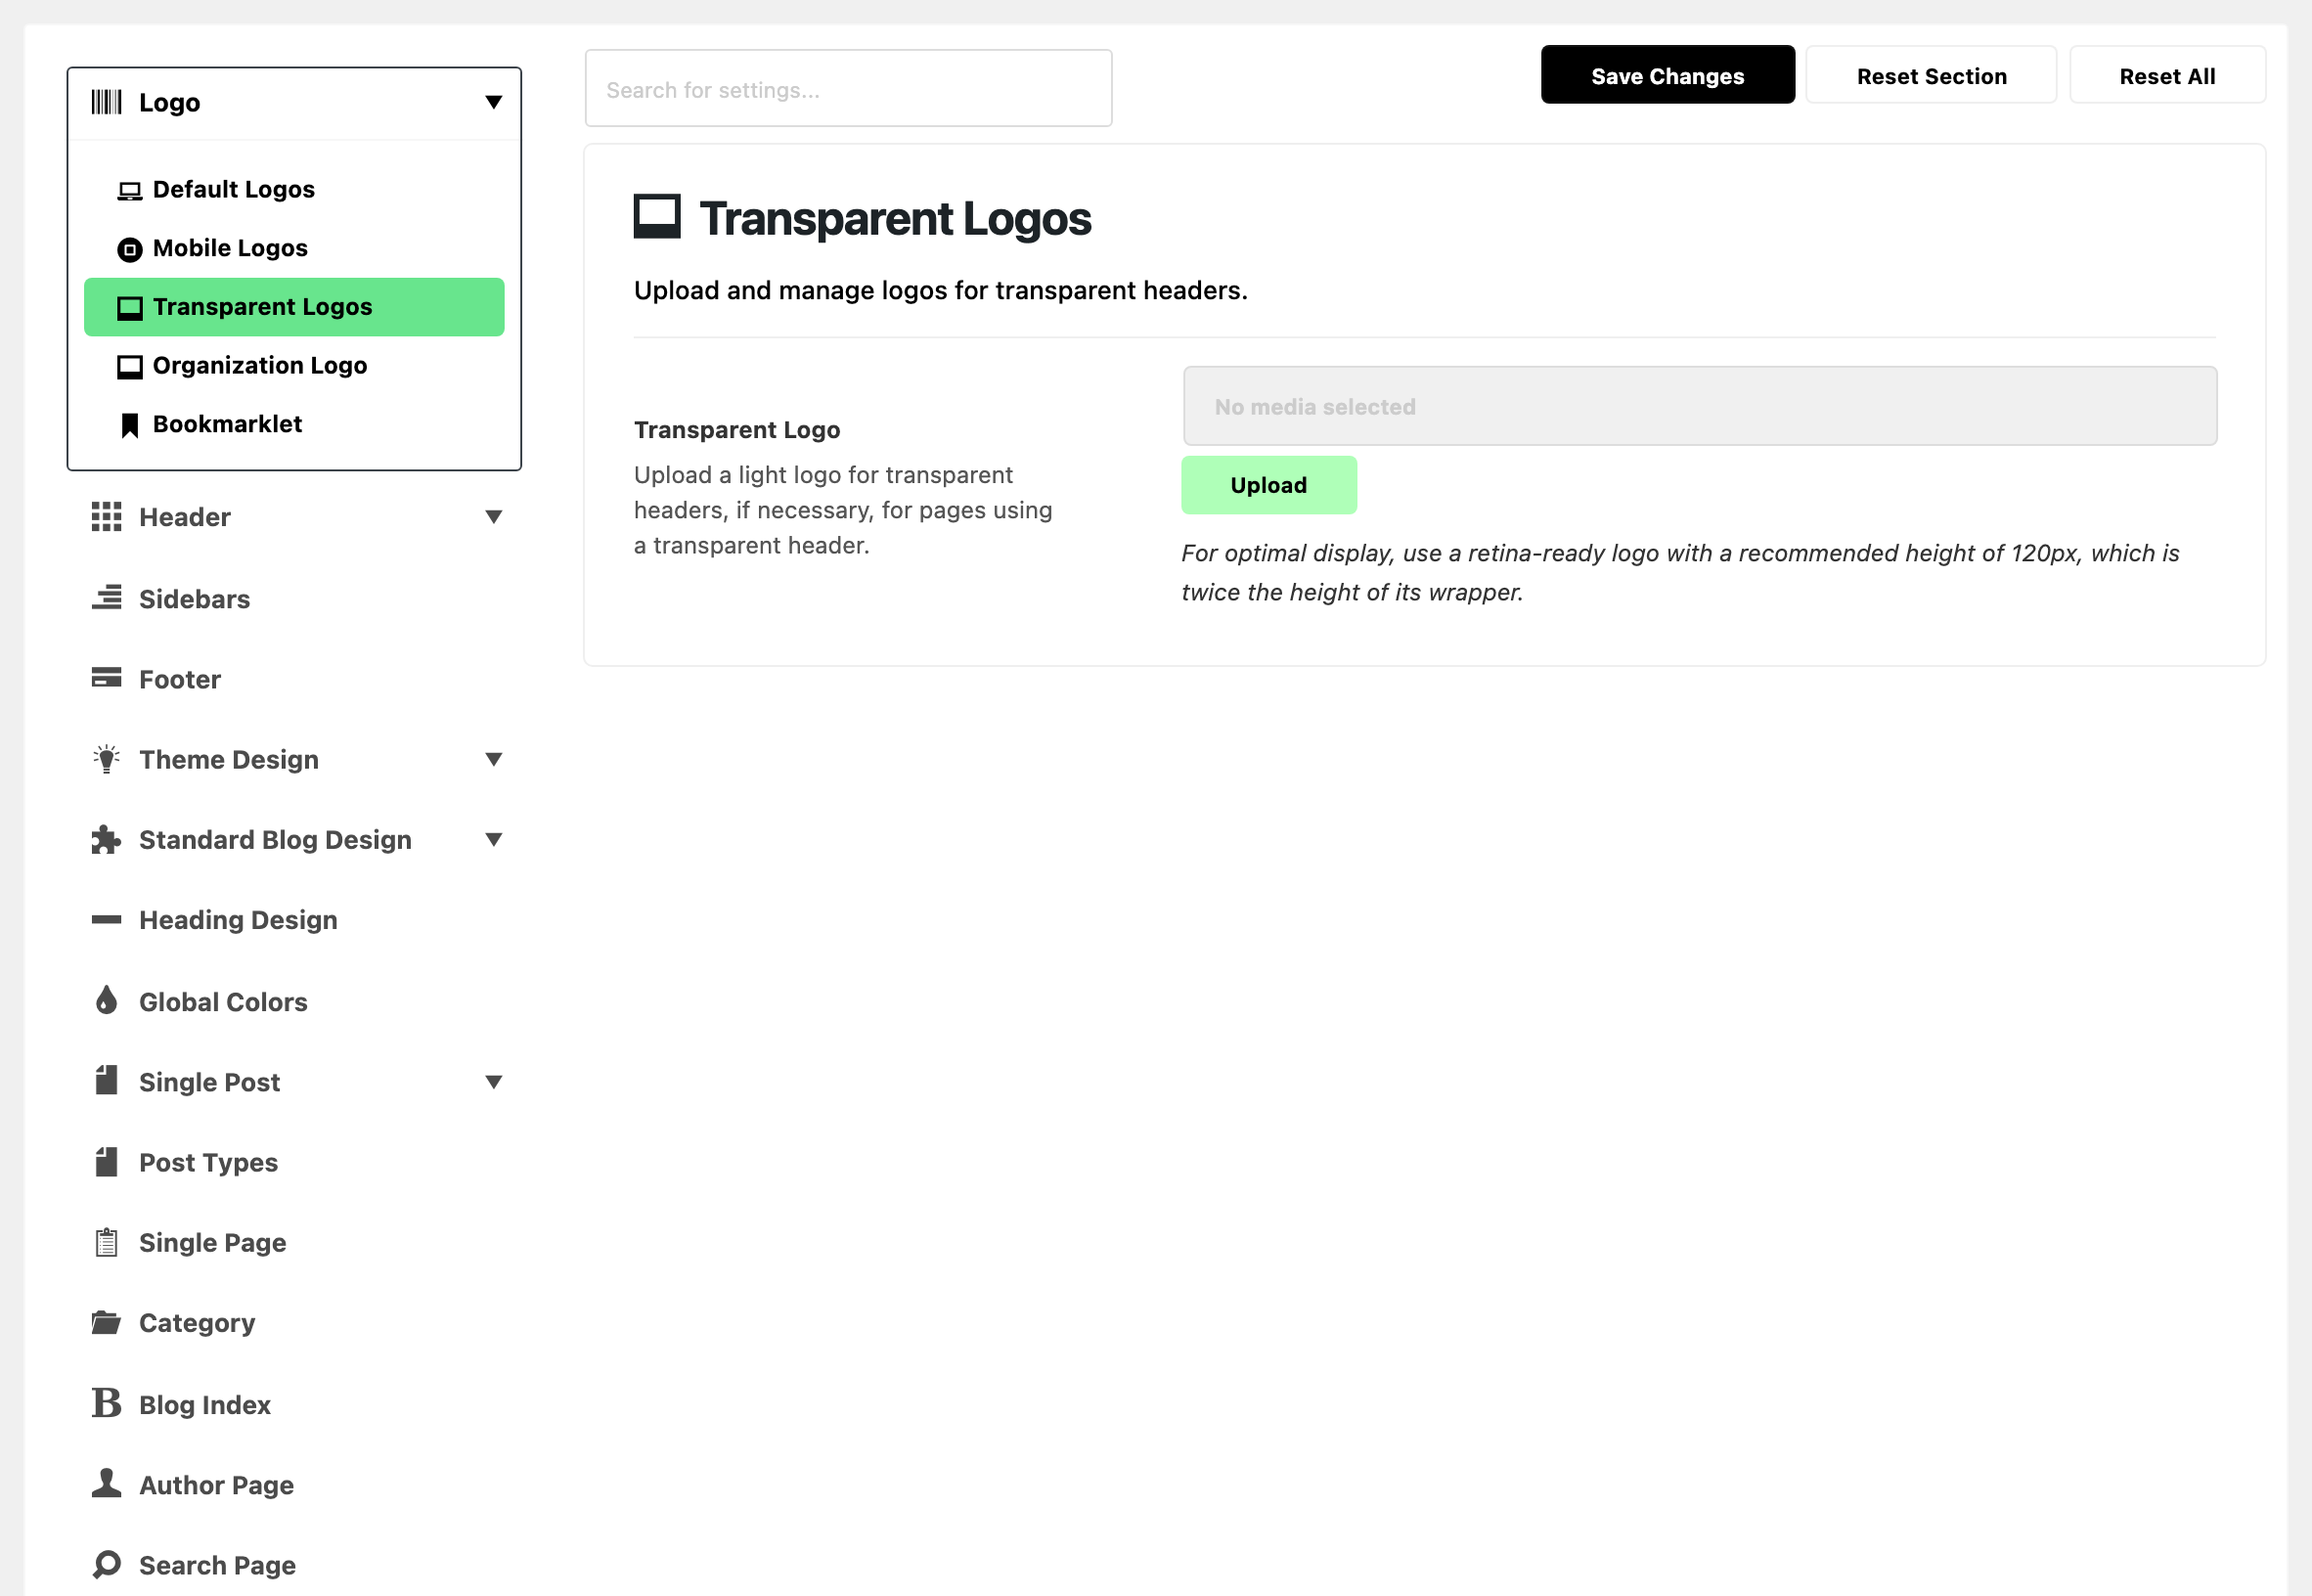Click the barcode icon beside Logo
The image size is (2312, 1596).
(x=107, y=102)
